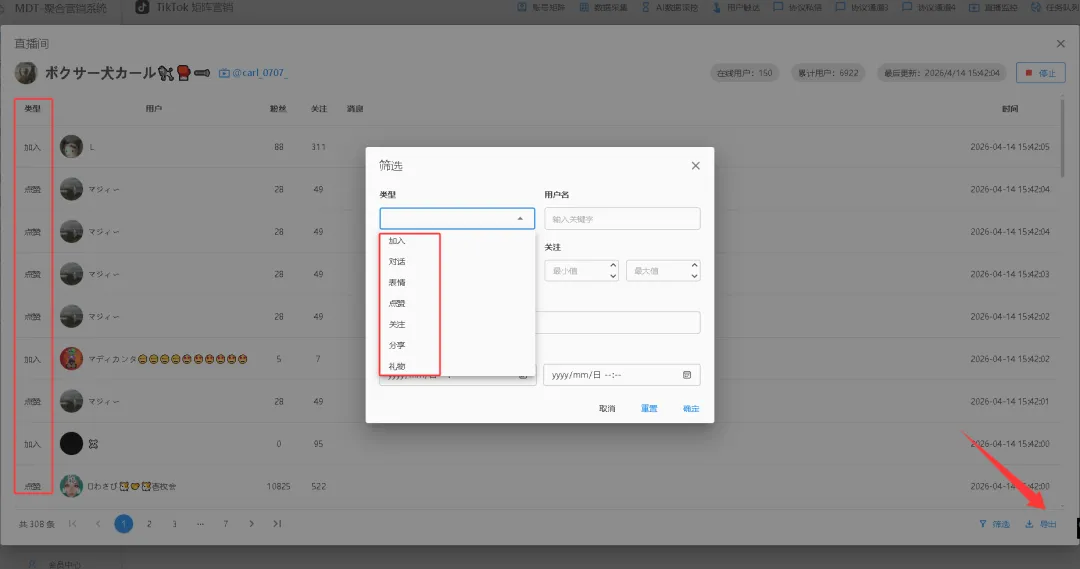This screenshot has width=1080, height=569.
Task: Open the 数据采集 top menu item
Action: point(603,8)
